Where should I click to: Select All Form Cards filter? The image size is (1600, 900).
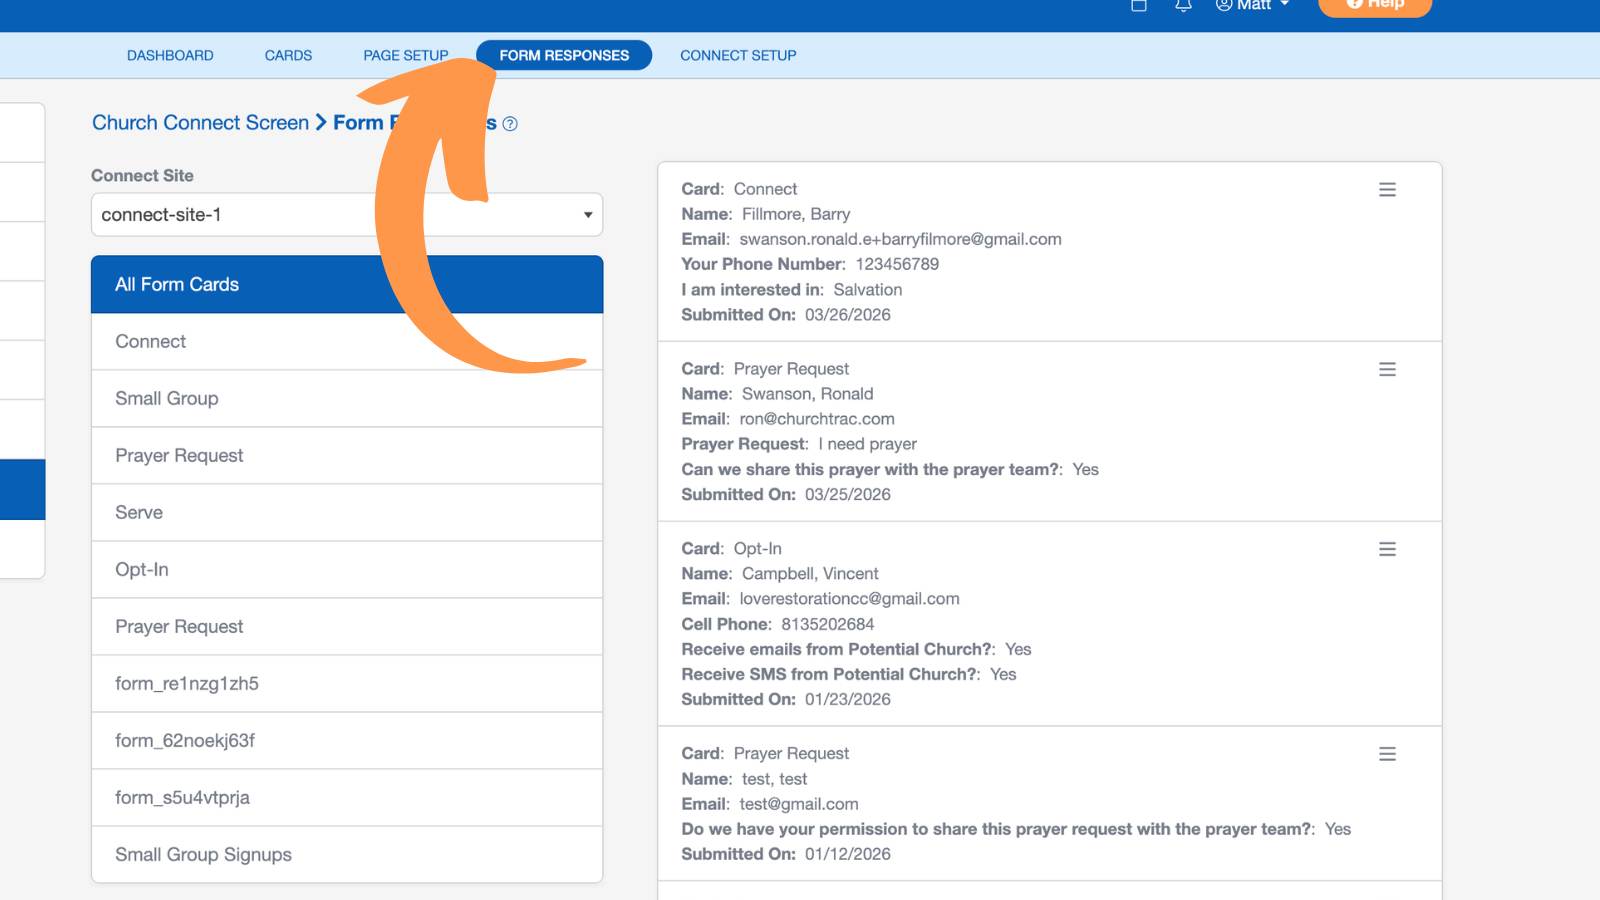pyautogui.click(x=347, y=284)
